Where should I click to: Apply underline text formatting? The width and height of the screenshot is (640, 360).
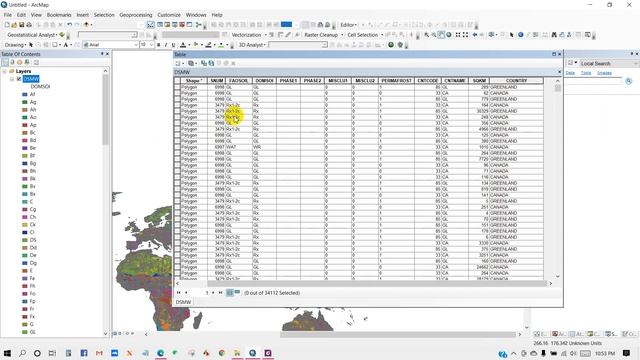point(173,44)
